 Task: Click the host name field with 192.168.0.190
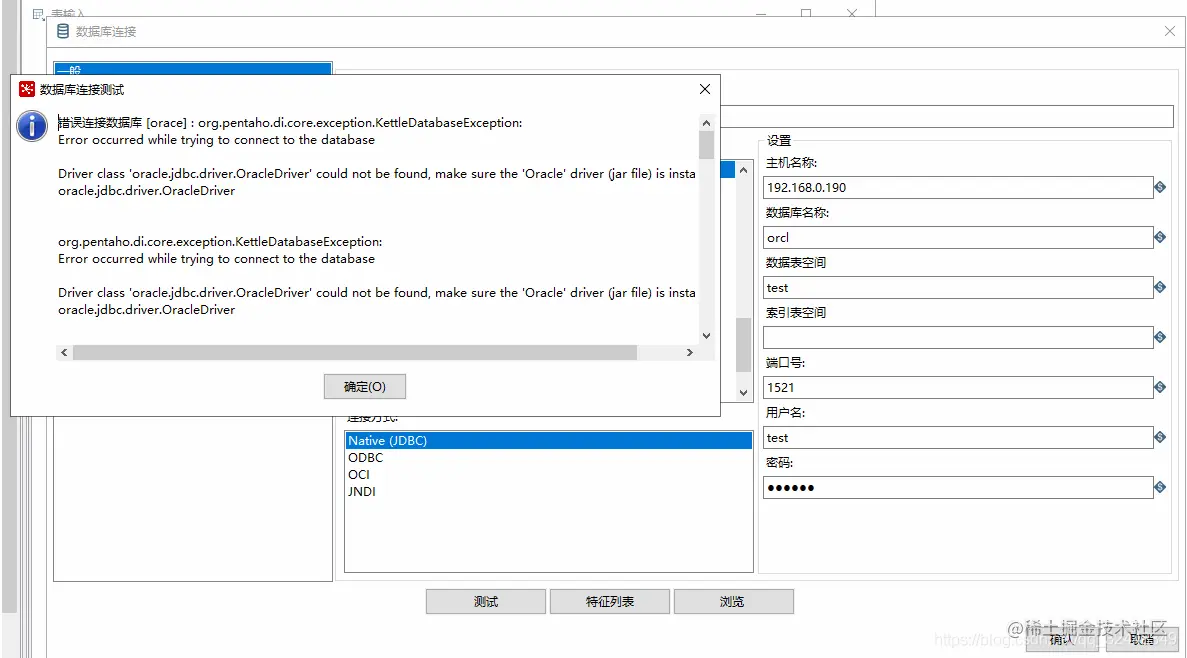point(958,187)
